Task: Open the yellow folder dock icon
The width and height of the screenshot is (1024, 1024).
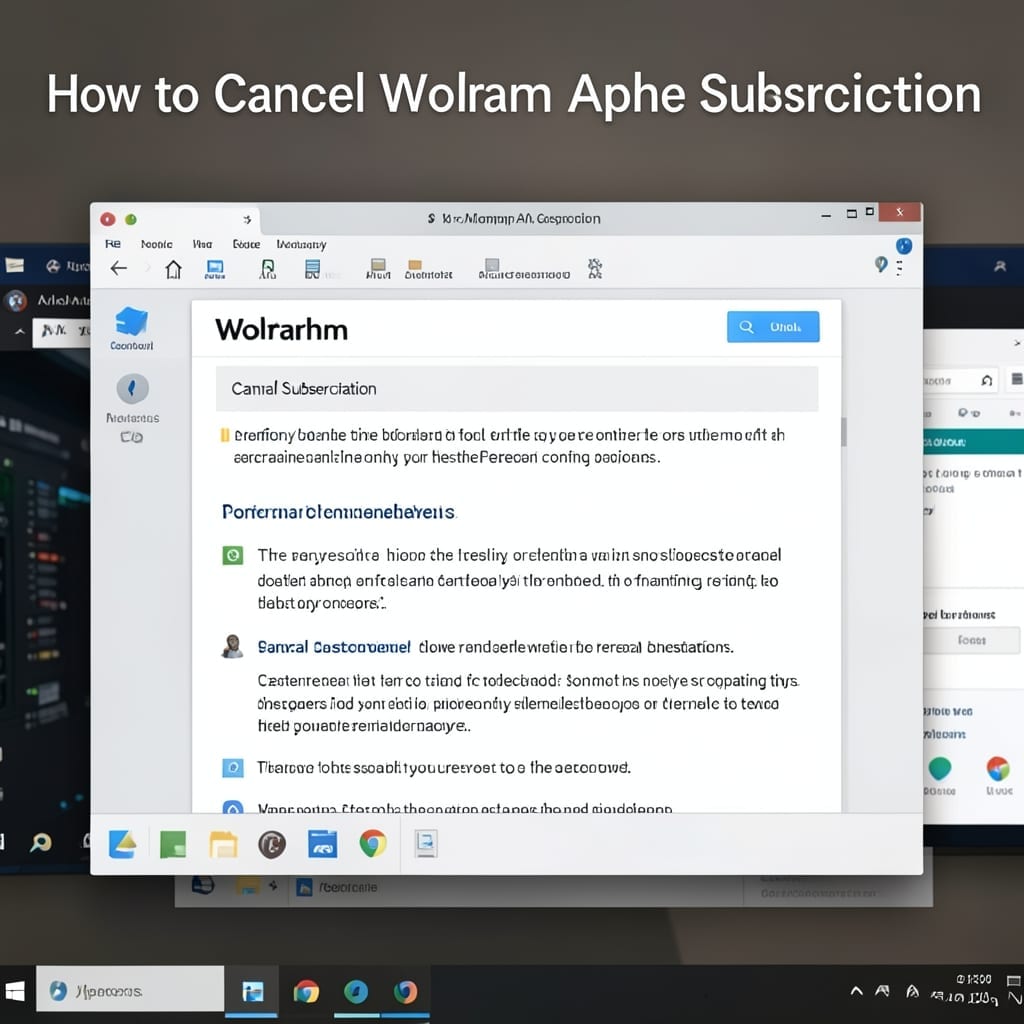Action: (x=223, y=844)
